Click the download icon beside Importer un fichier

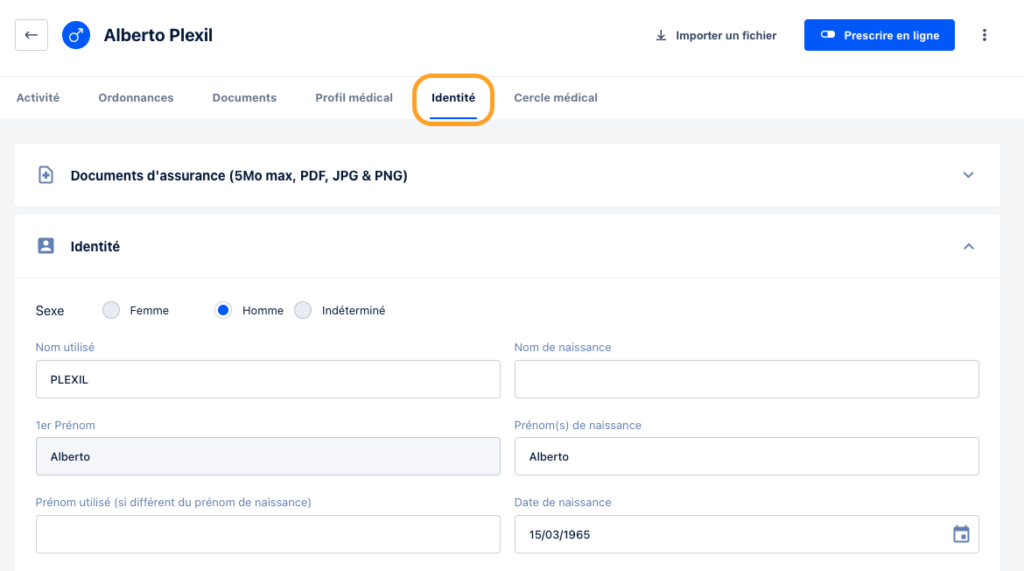point(661,35)
